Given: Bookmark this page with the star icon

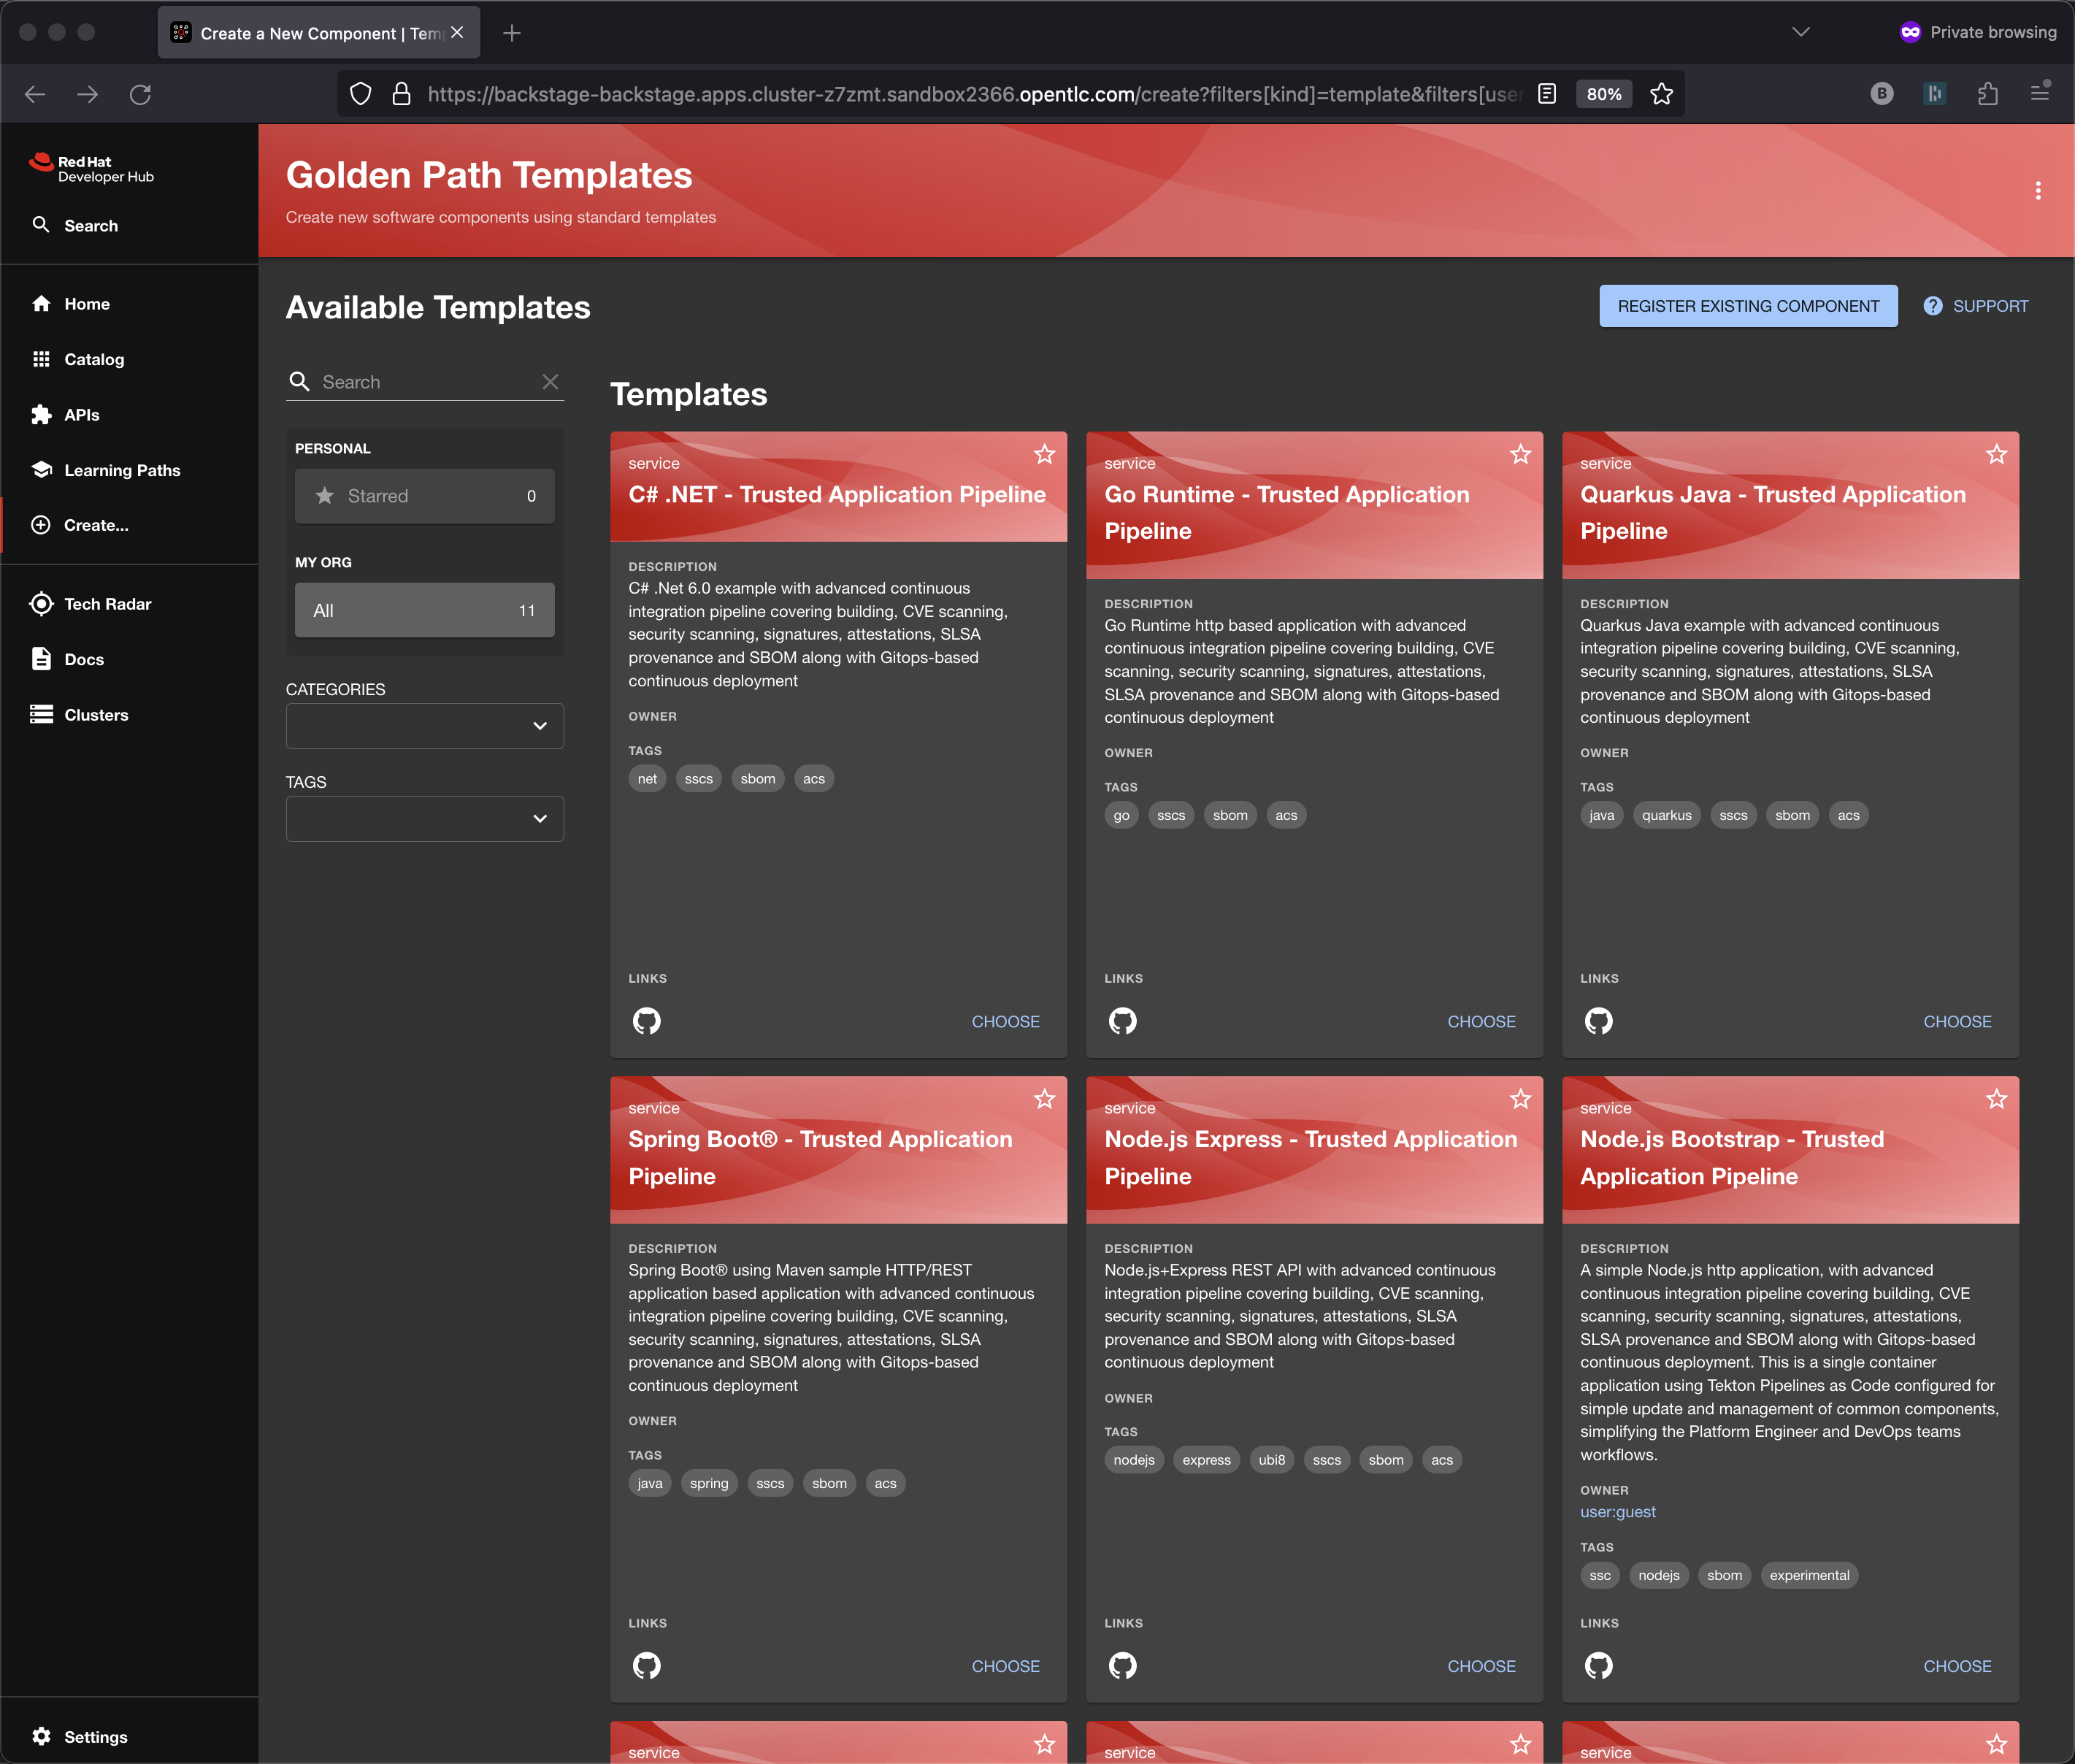Looking at the screenshot, I should [x=1661, y=94].
